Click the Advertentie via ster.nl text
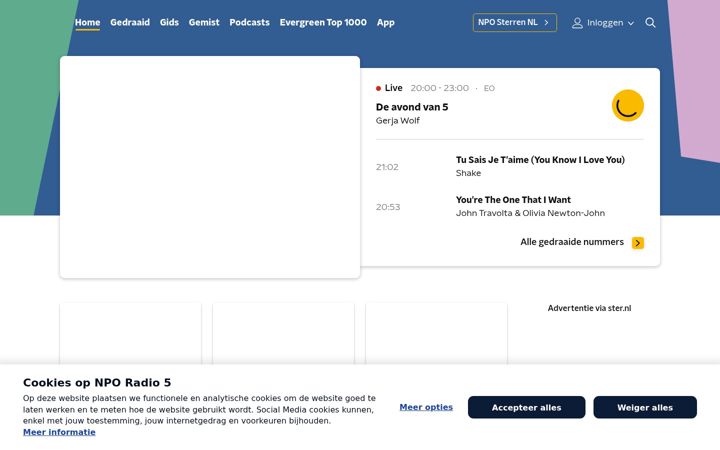Screen dimensions: 720x450 pos(589,308)
